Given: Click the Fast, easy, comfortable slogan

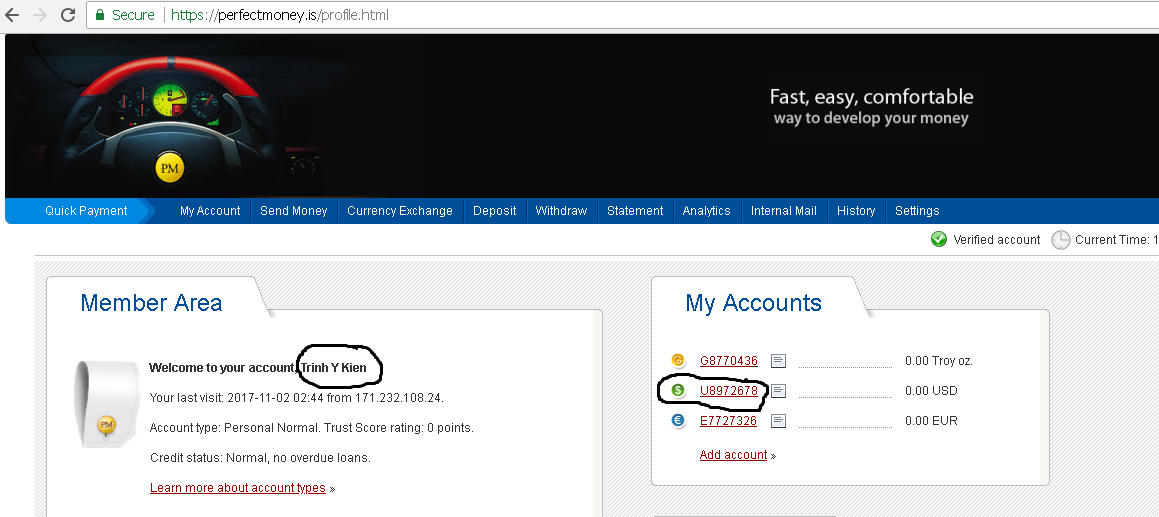Looking at the screenshot, I should pos(871,97).
